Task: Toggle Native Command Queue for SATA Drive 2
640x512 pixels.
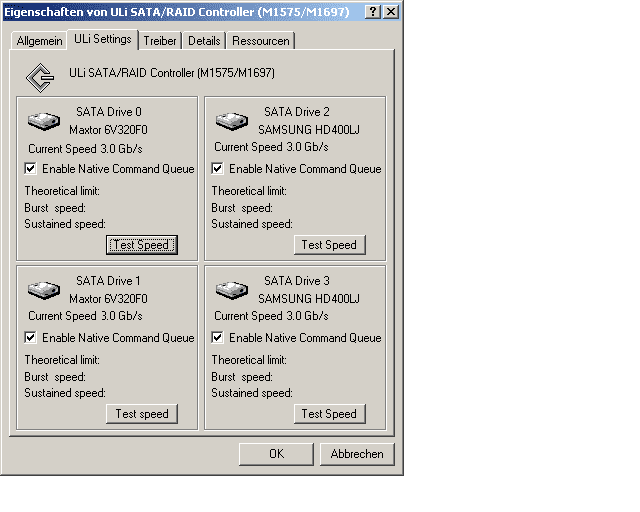Action: pos(217,169)
